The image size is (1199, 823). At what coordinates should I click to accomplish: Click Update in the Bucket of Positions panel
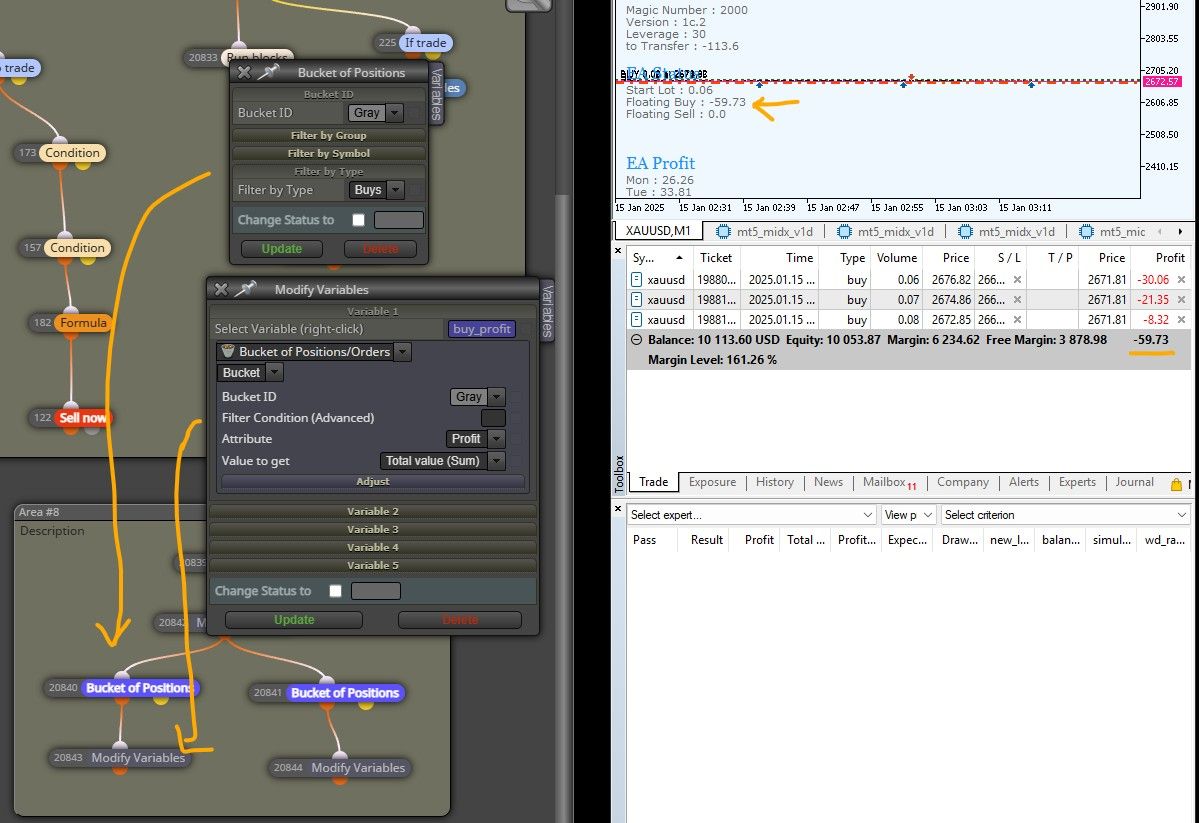[x=281, y=249]
